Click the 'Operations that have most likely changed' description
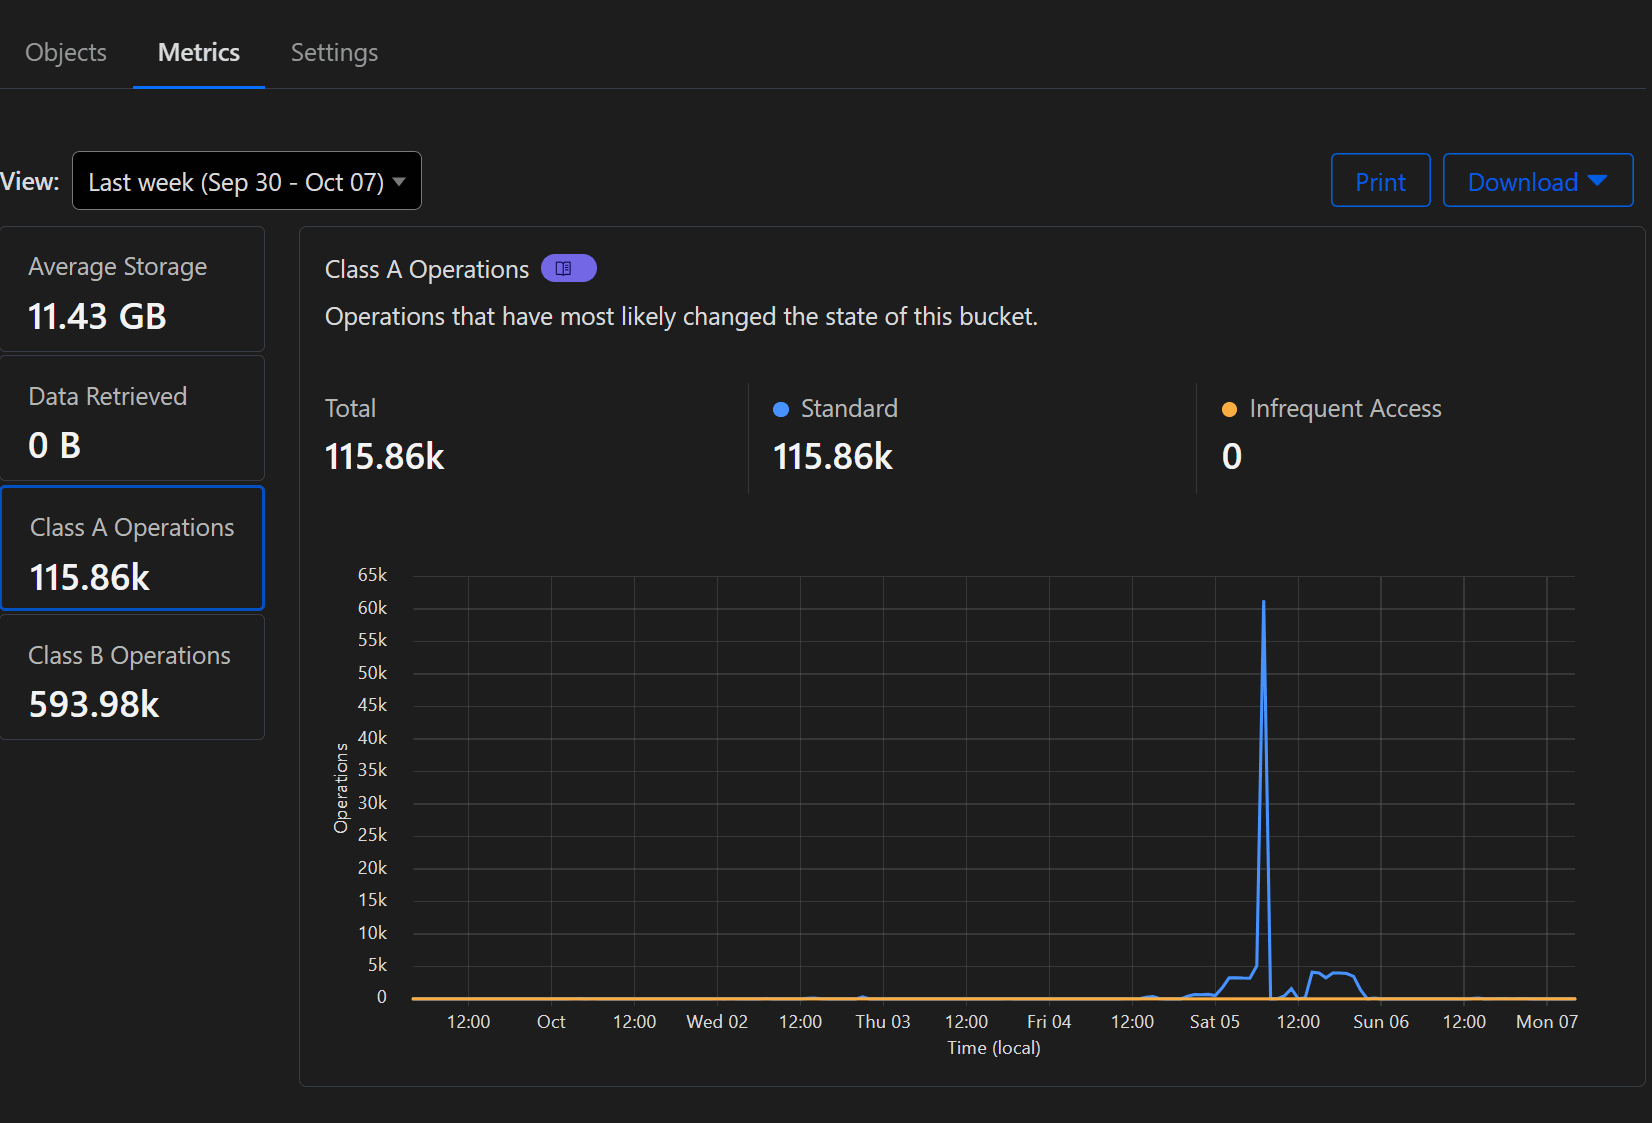The width and height of the screenshot is (1652, 1123). click(681, 317)
